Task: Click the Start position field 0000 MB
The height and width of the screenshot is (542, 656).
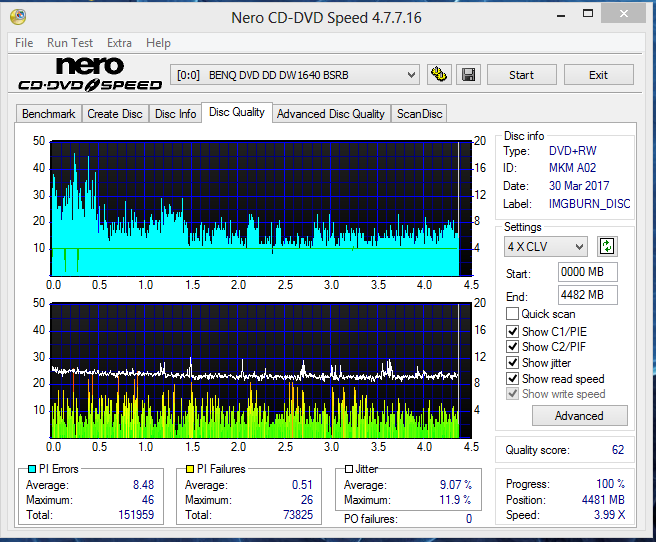Action: coord(587,272)
